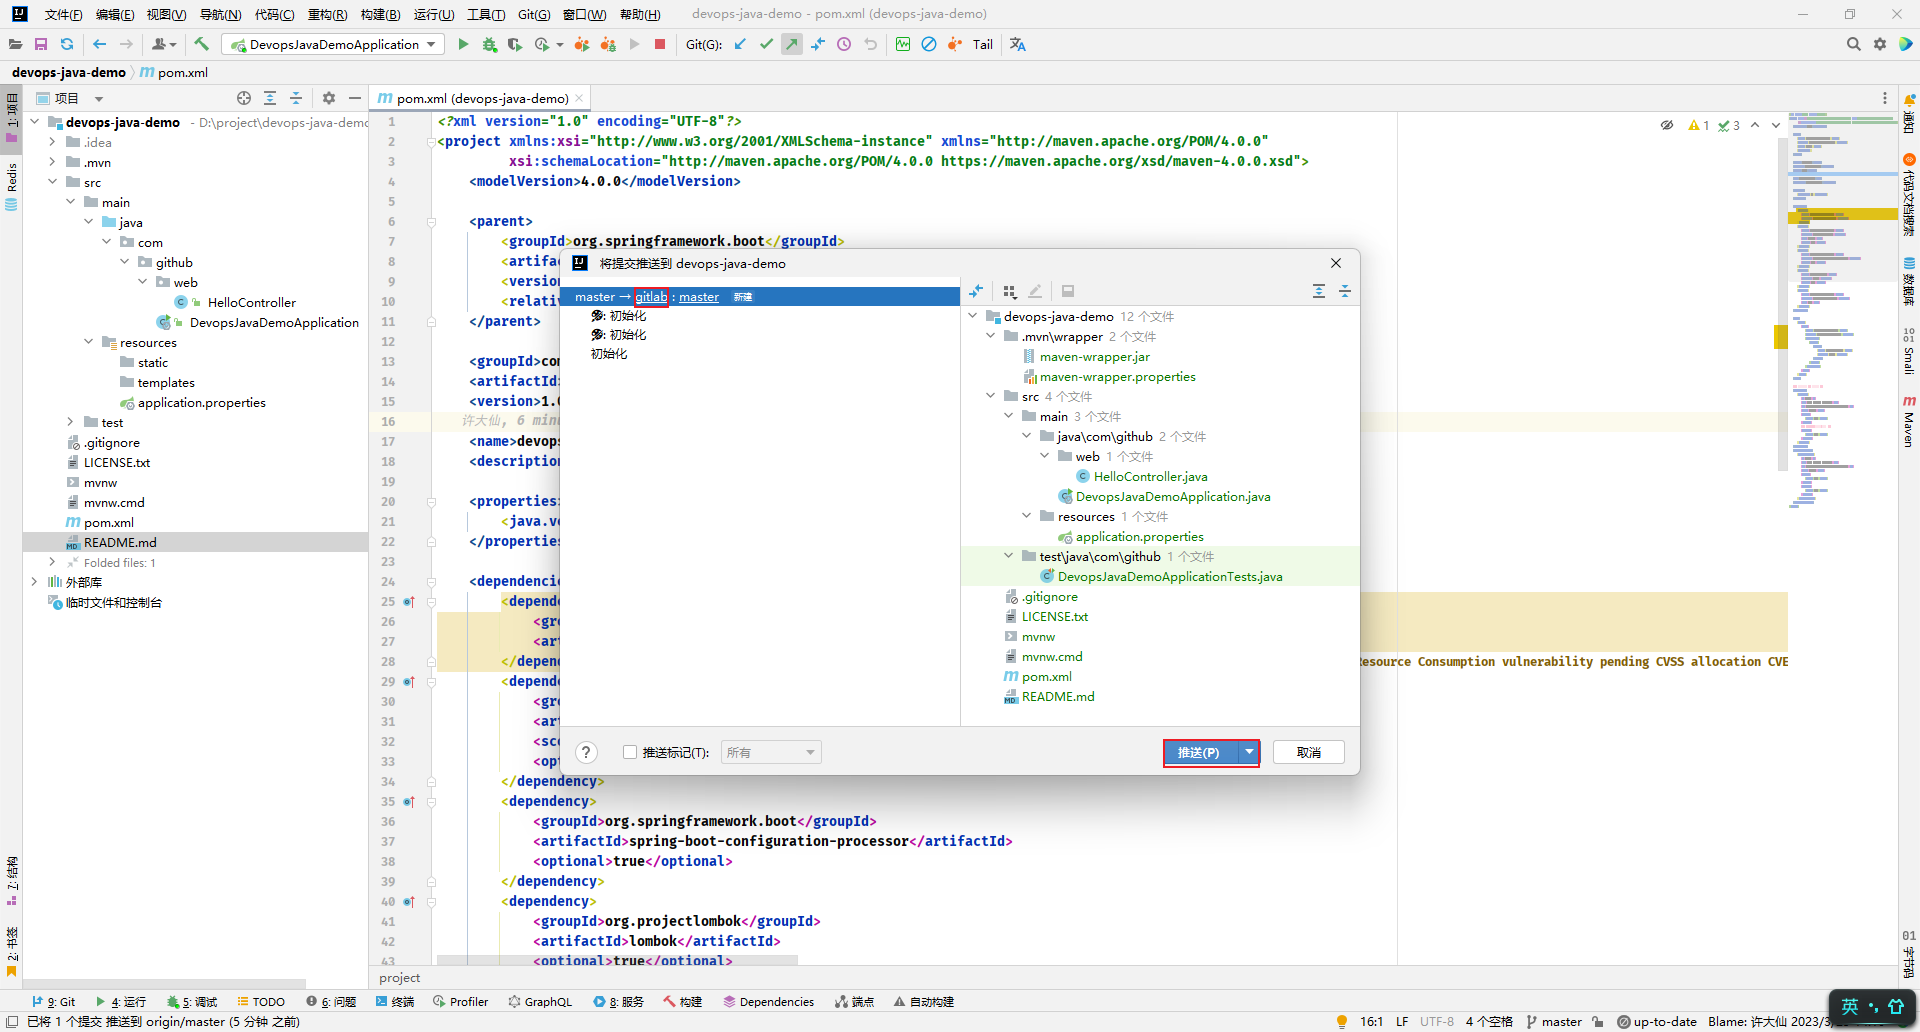Toggle the eye inspections icon in editor

1667,125
